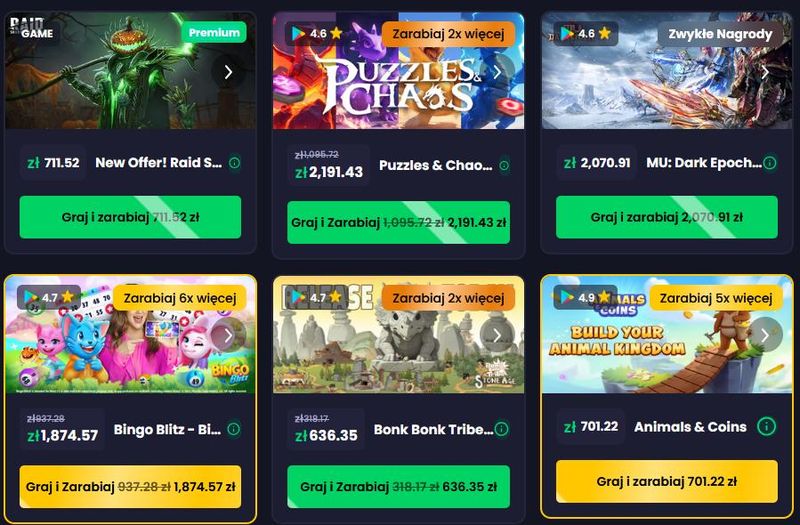Click the gold Graj i Zarabiaj 1,874.57 zł button
800x525 pixels.
(130, 486)
